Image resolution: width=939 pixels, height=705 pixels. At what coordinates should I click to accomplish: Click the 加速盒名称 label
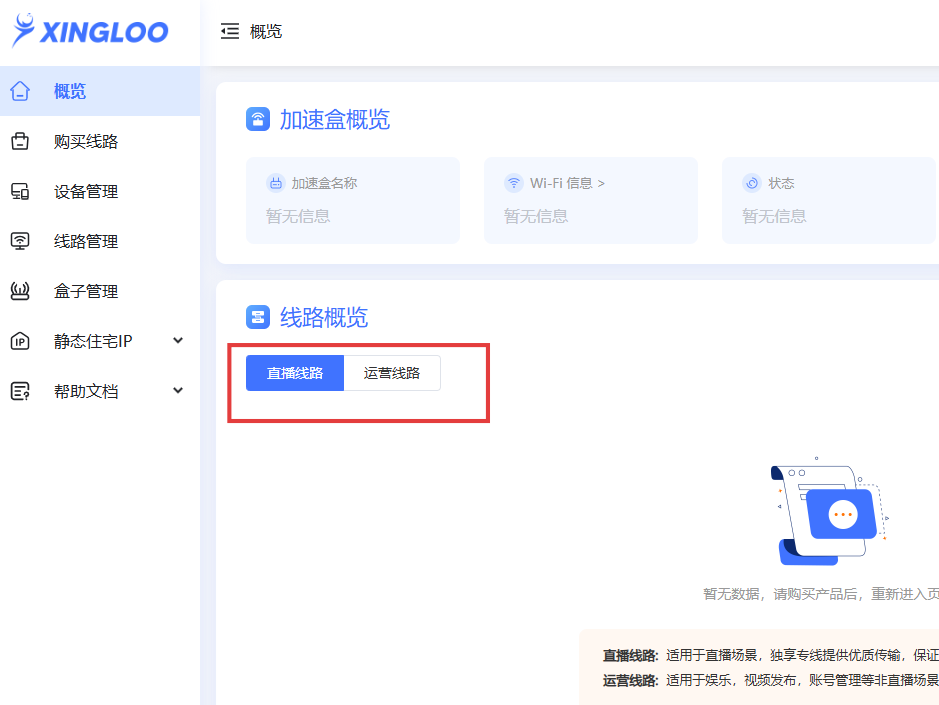coord(324,183)
